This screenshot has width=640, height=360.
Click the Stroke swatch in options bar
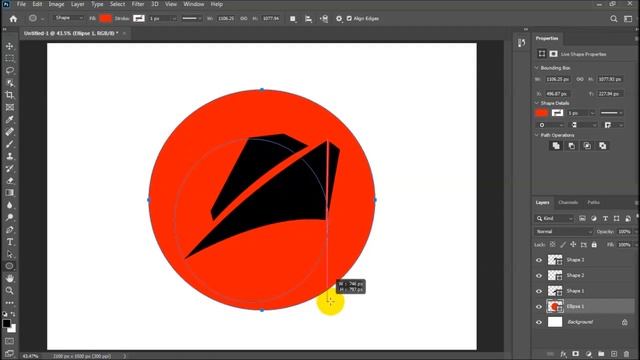point(139,18)
